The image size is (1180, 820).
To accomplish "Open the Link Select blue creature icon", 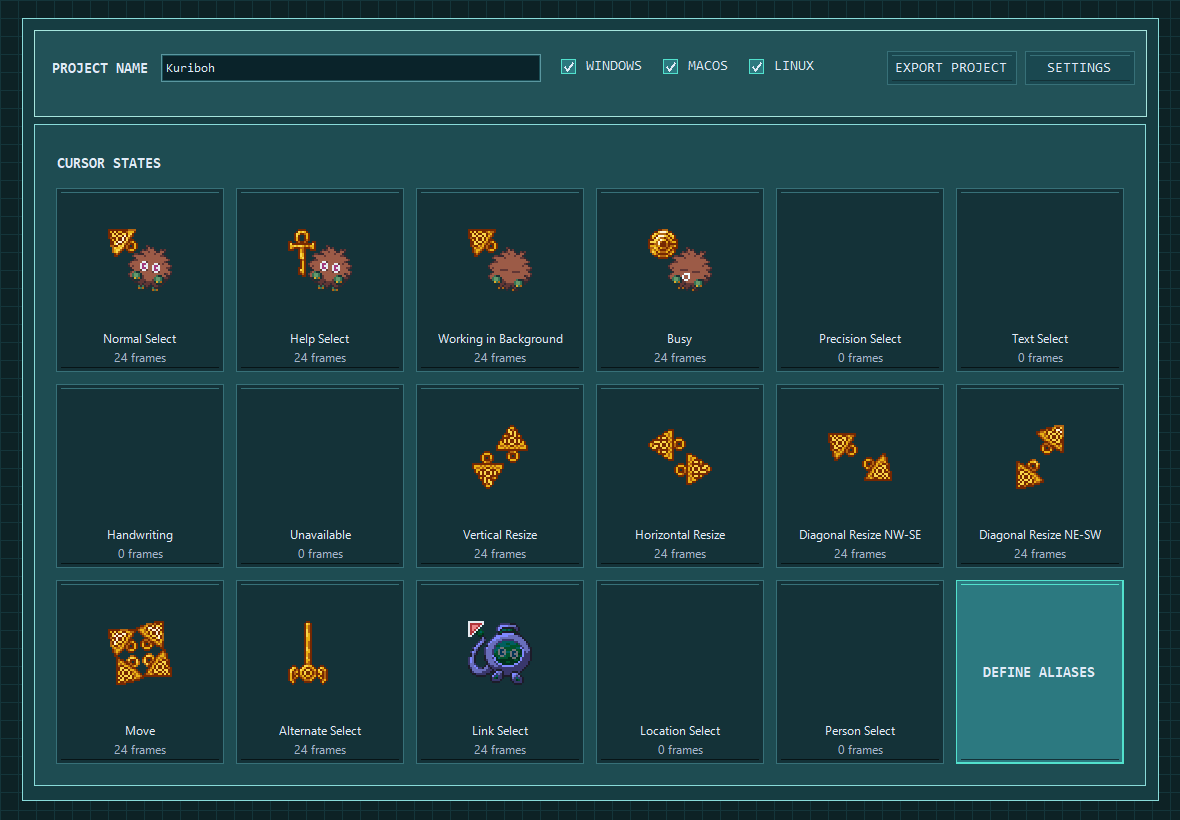I will pos(500,651).
